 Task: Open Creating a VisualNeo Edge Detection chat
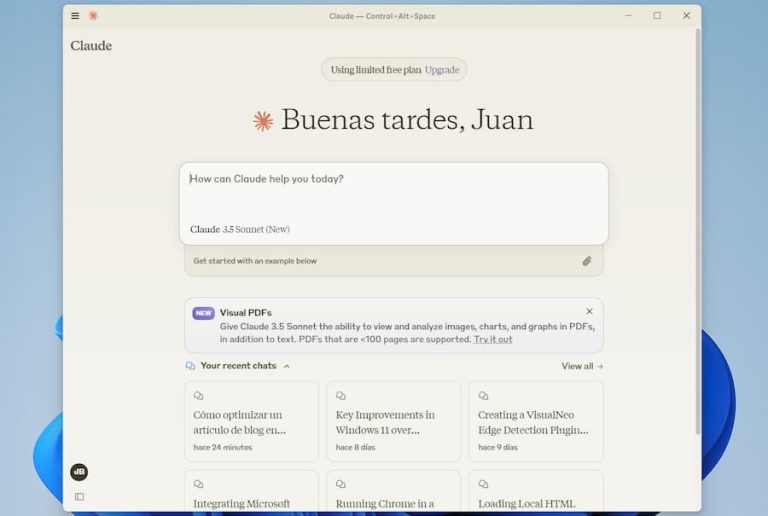tap(536, 422)
